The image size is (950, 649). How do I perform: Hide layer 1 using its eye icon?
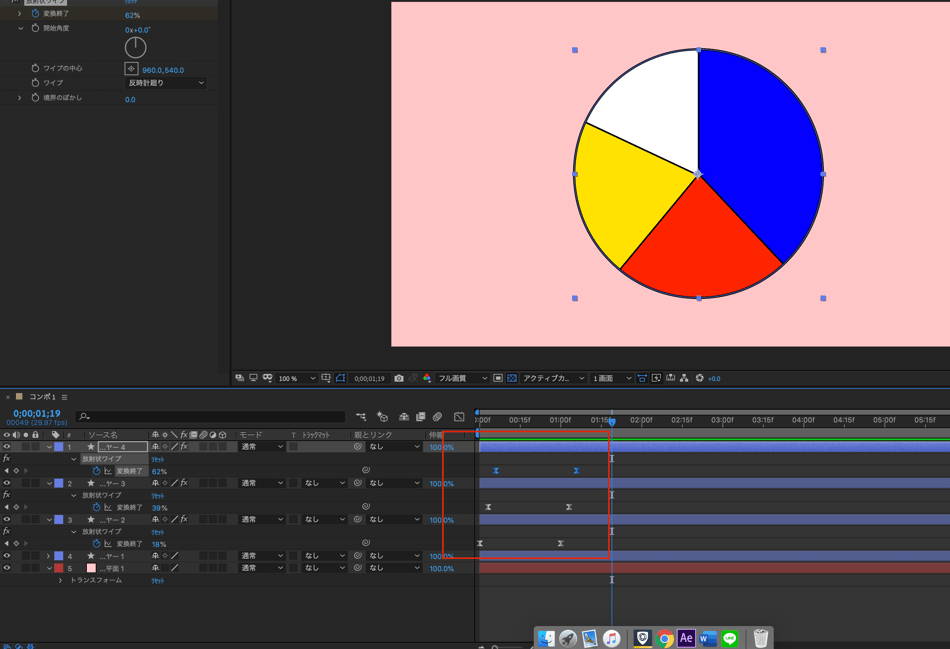click(x=7, y=447)
